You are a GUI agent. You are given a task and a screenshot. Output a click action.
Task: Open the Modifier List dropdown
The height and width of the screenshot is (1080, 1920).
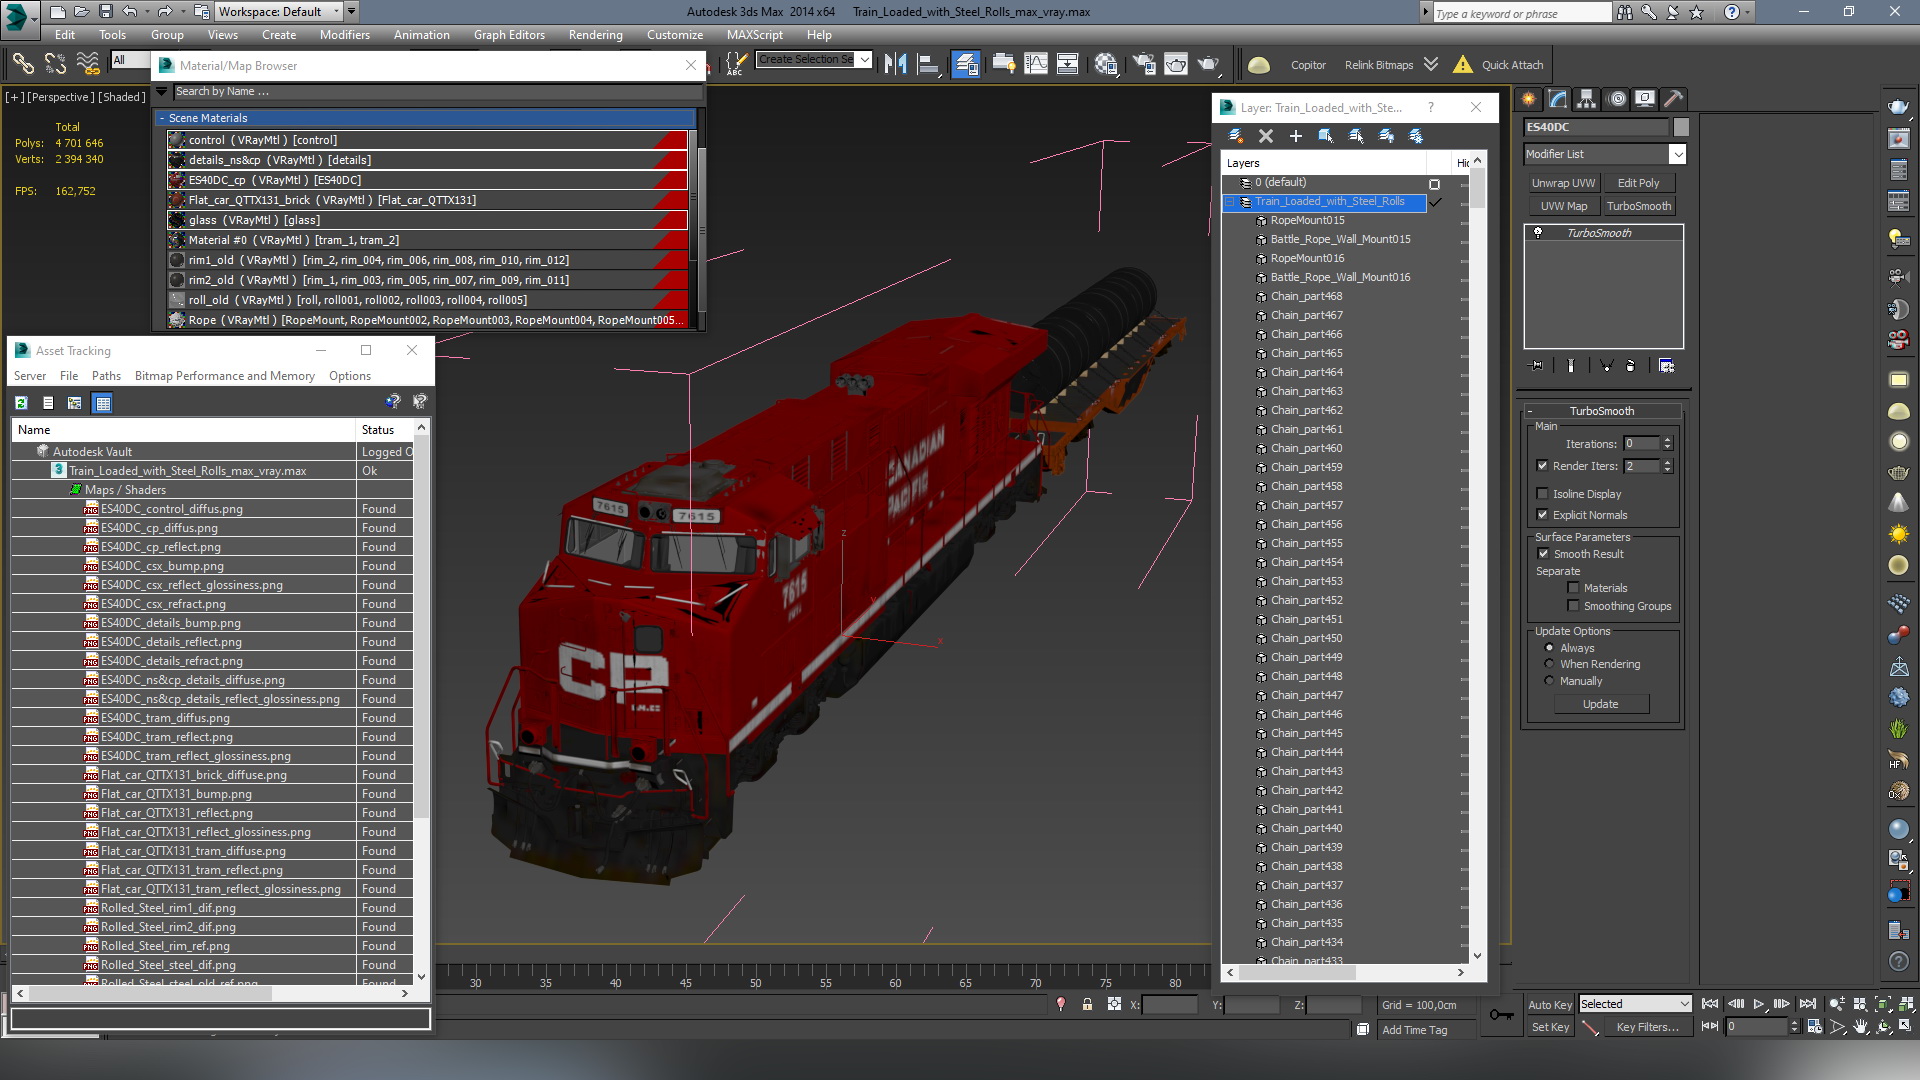pos(1604,154)
